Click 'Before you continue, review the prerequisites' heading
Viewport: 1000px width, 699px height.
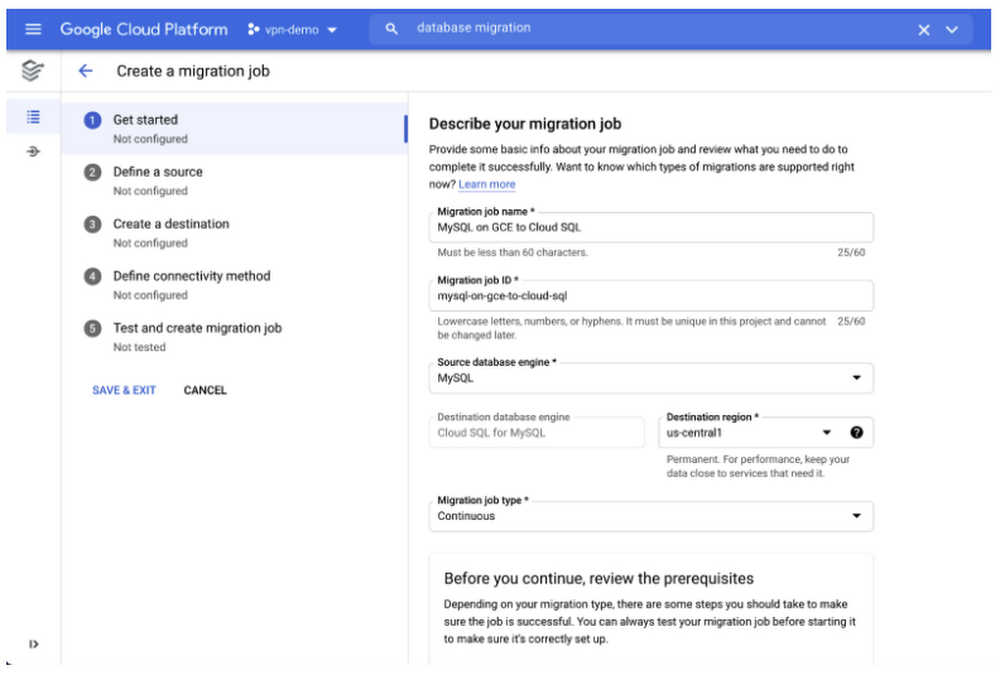coord(599,578)
